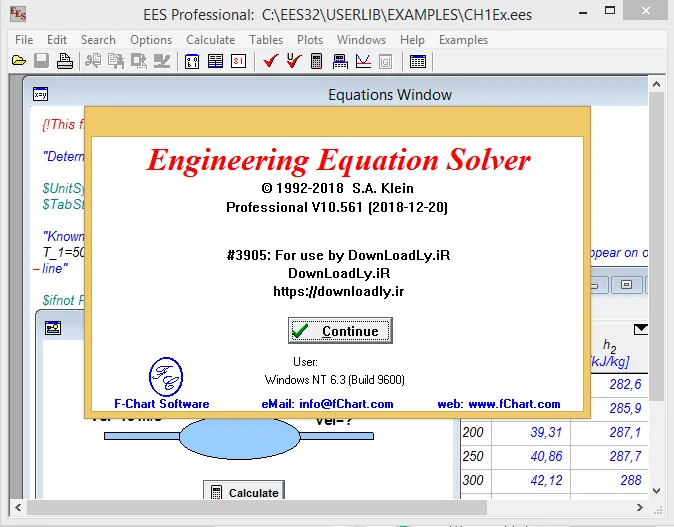The image size is (674, 527).
Task: Click the Save disk icon in toolbar
Action: [42, 61]
